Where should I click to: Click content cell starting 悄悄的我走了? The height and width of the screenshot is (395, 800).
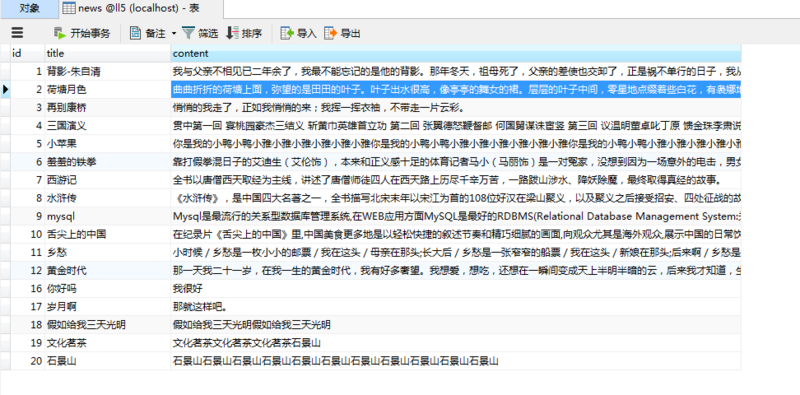click(456, 108)
